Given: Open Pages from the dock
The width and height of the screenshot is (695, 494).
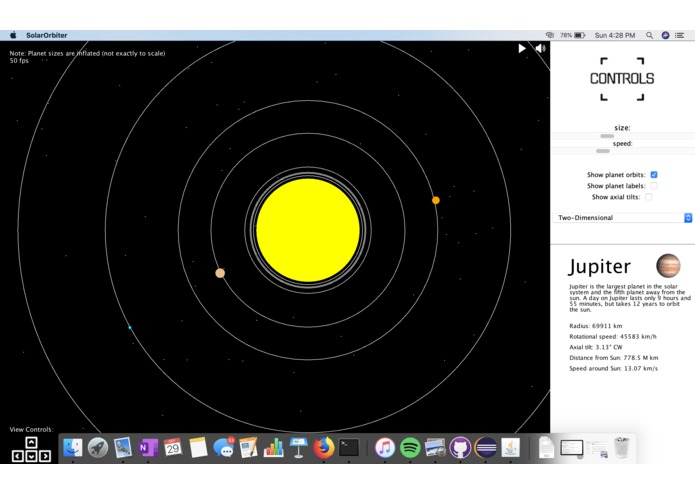Looking at the screenshot, I should [x=248, y=447].
